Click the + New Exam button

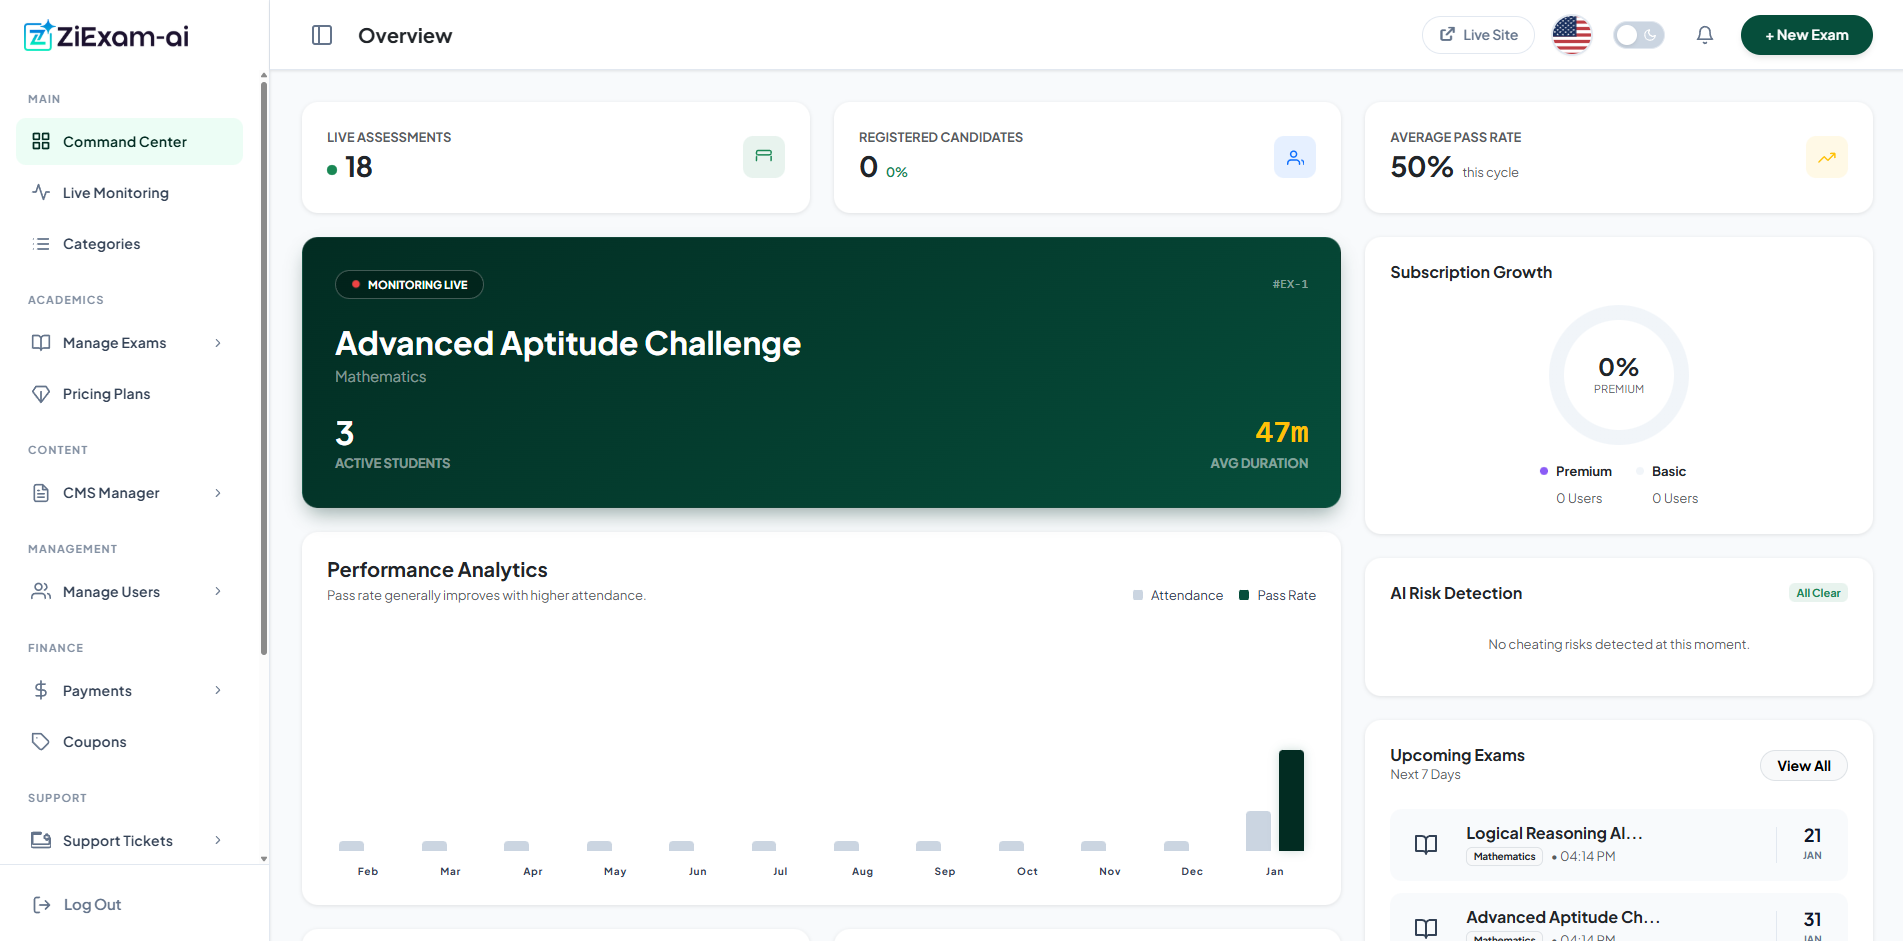[1806, 34]
